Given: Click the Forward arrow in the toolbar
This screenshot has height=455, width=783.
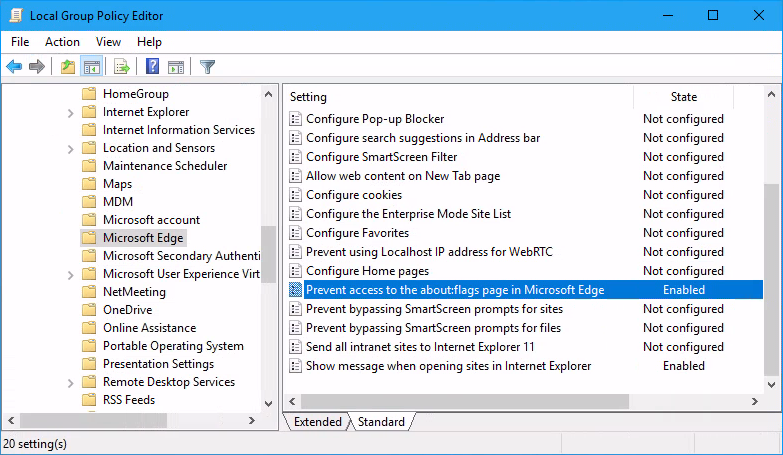Looking at the screenshot, I should [37, 67].
